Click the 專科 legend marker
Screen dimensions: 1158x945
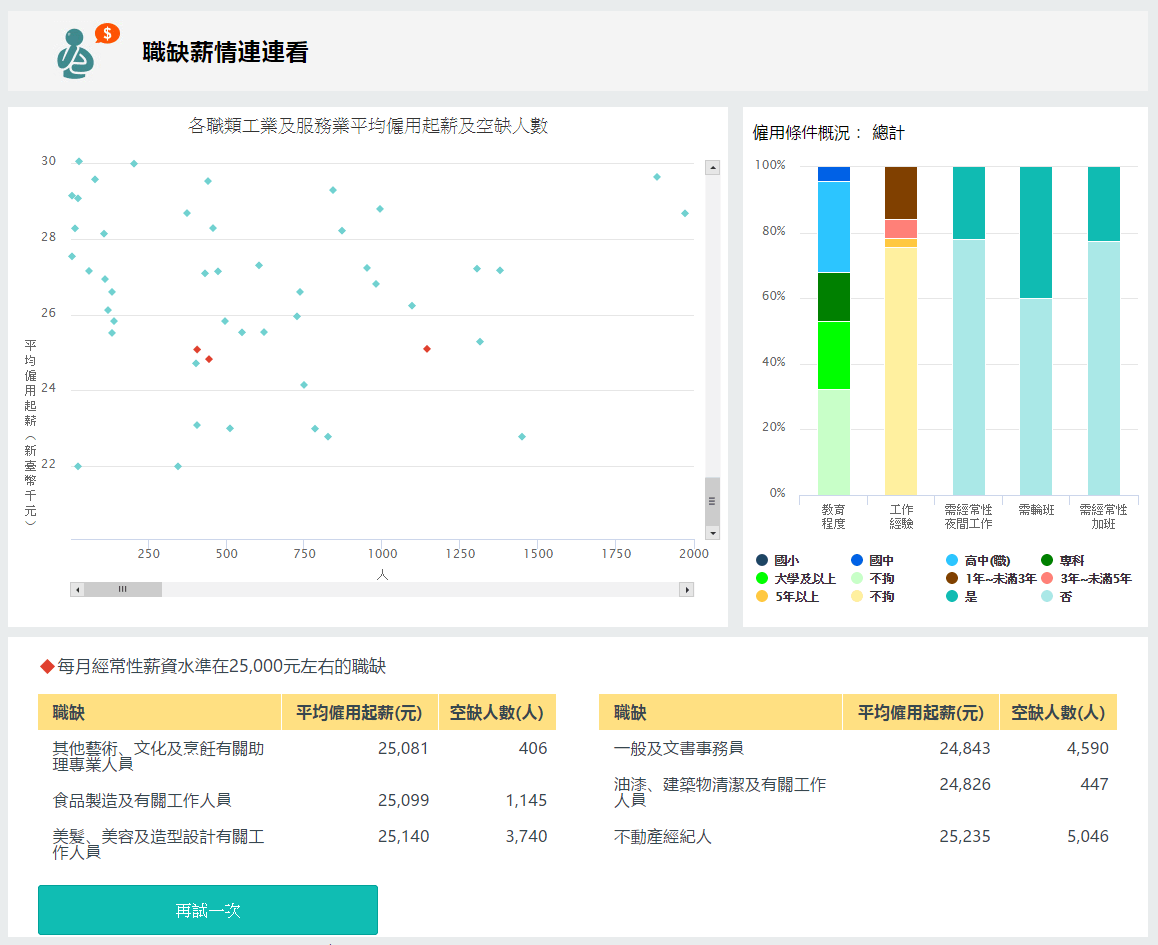click(1047, 561)
